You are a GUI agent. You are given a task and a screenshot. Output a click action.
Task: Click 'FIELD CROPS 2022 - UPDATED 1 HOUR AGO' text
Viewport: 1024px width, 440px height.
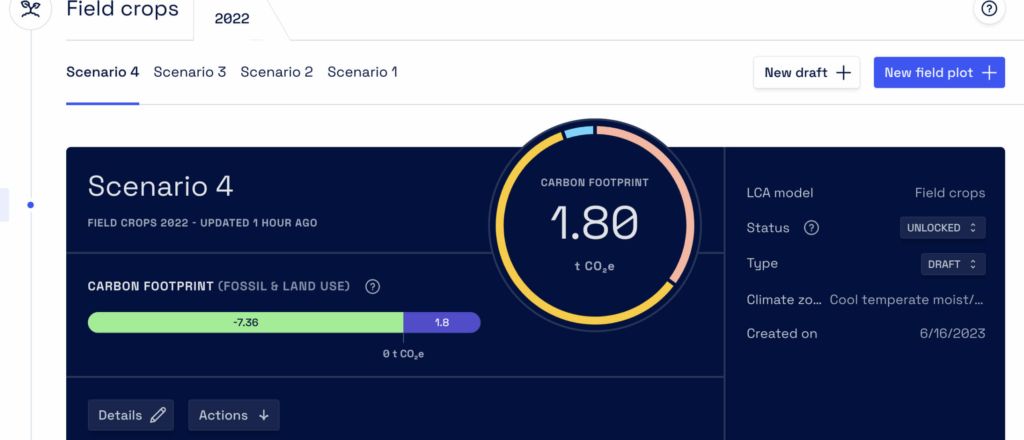click(202, 223)
